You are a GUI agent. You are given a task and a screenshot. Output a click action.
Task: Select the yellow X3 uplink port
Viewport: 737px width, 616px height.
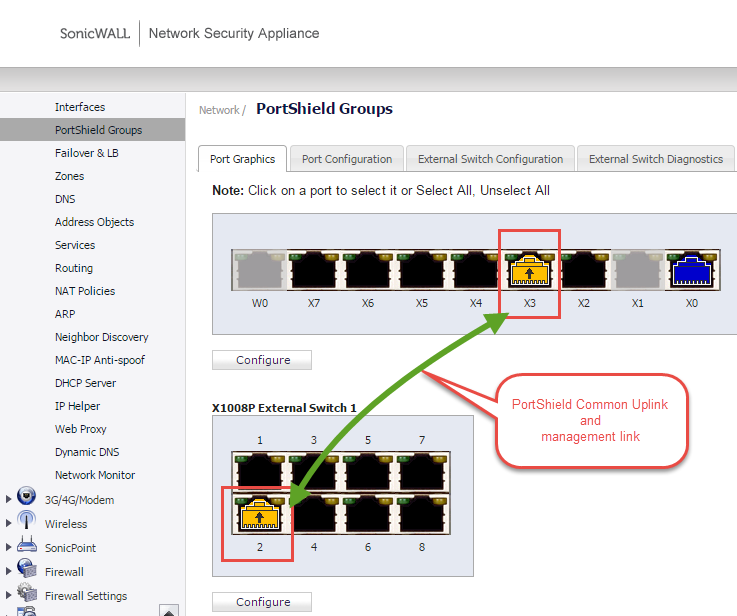530,271
